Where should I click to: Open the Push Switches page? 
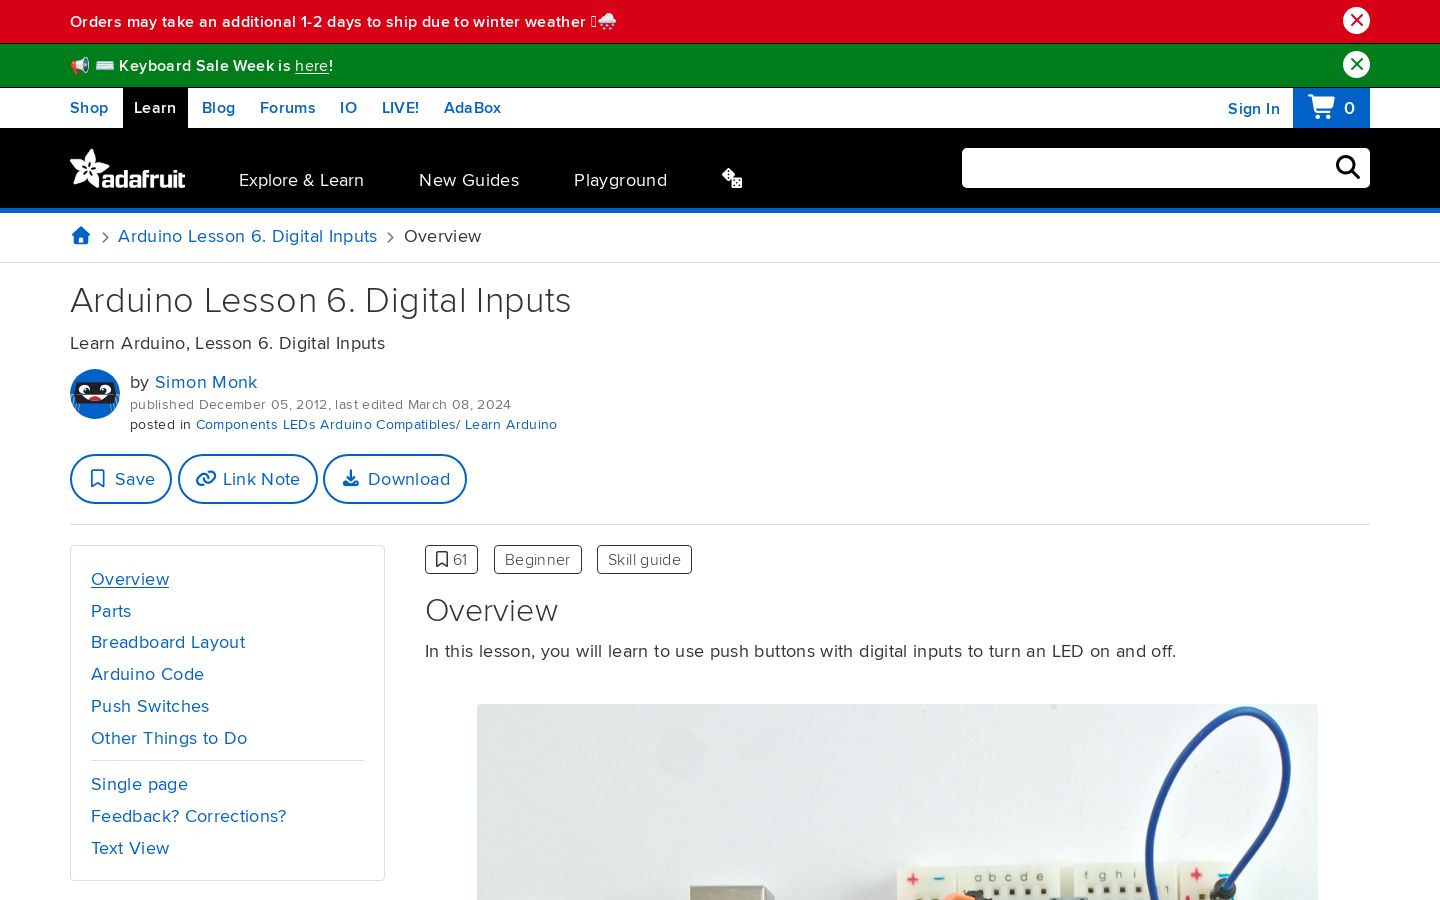[x=150, y=706]
